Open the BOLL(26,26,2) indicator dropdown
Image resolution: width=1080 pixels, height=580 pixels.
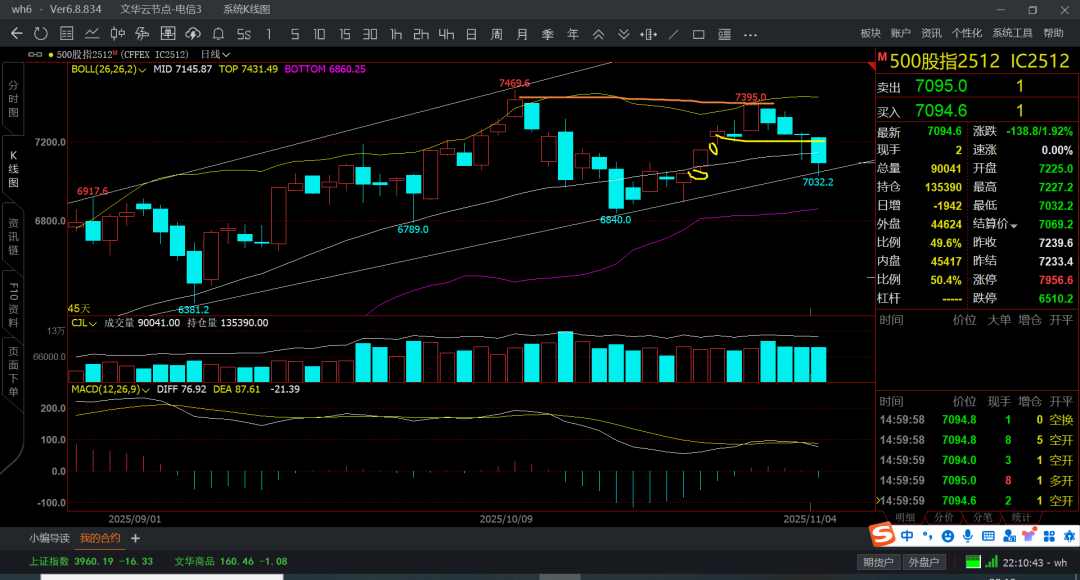click(143, 70)
